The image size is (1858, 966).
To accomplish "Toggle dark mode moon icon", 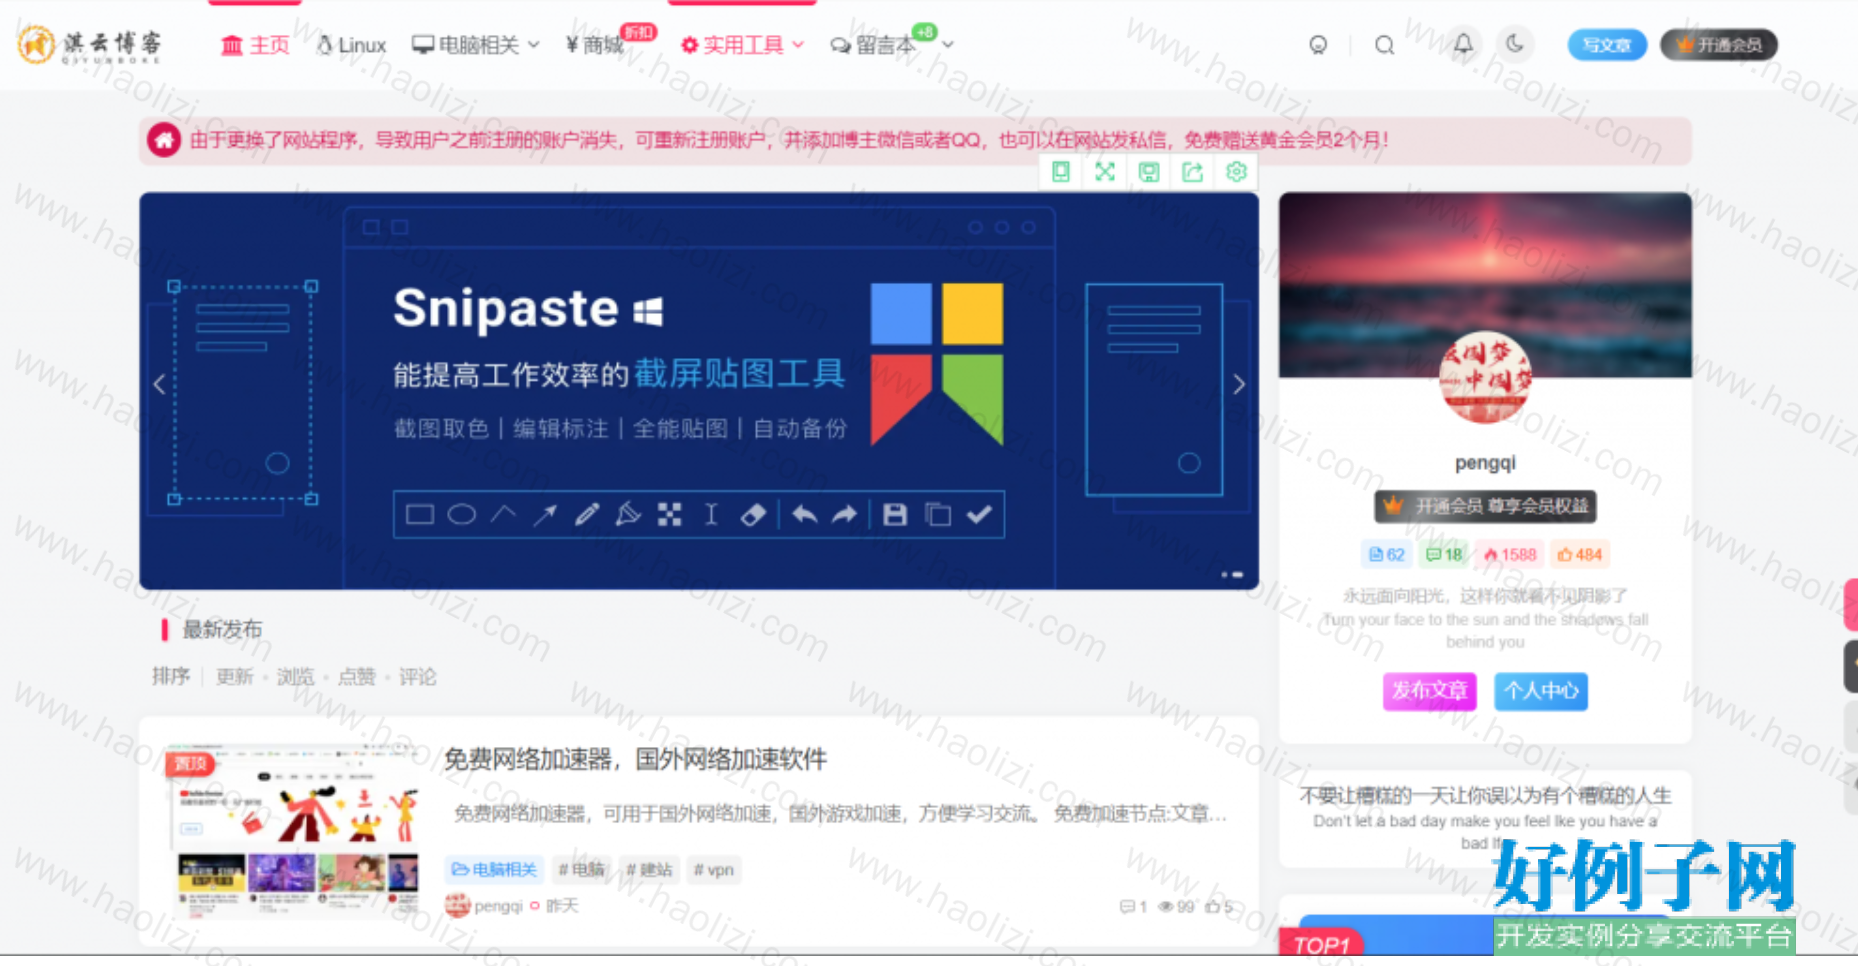I will [x=1516, y=44].
